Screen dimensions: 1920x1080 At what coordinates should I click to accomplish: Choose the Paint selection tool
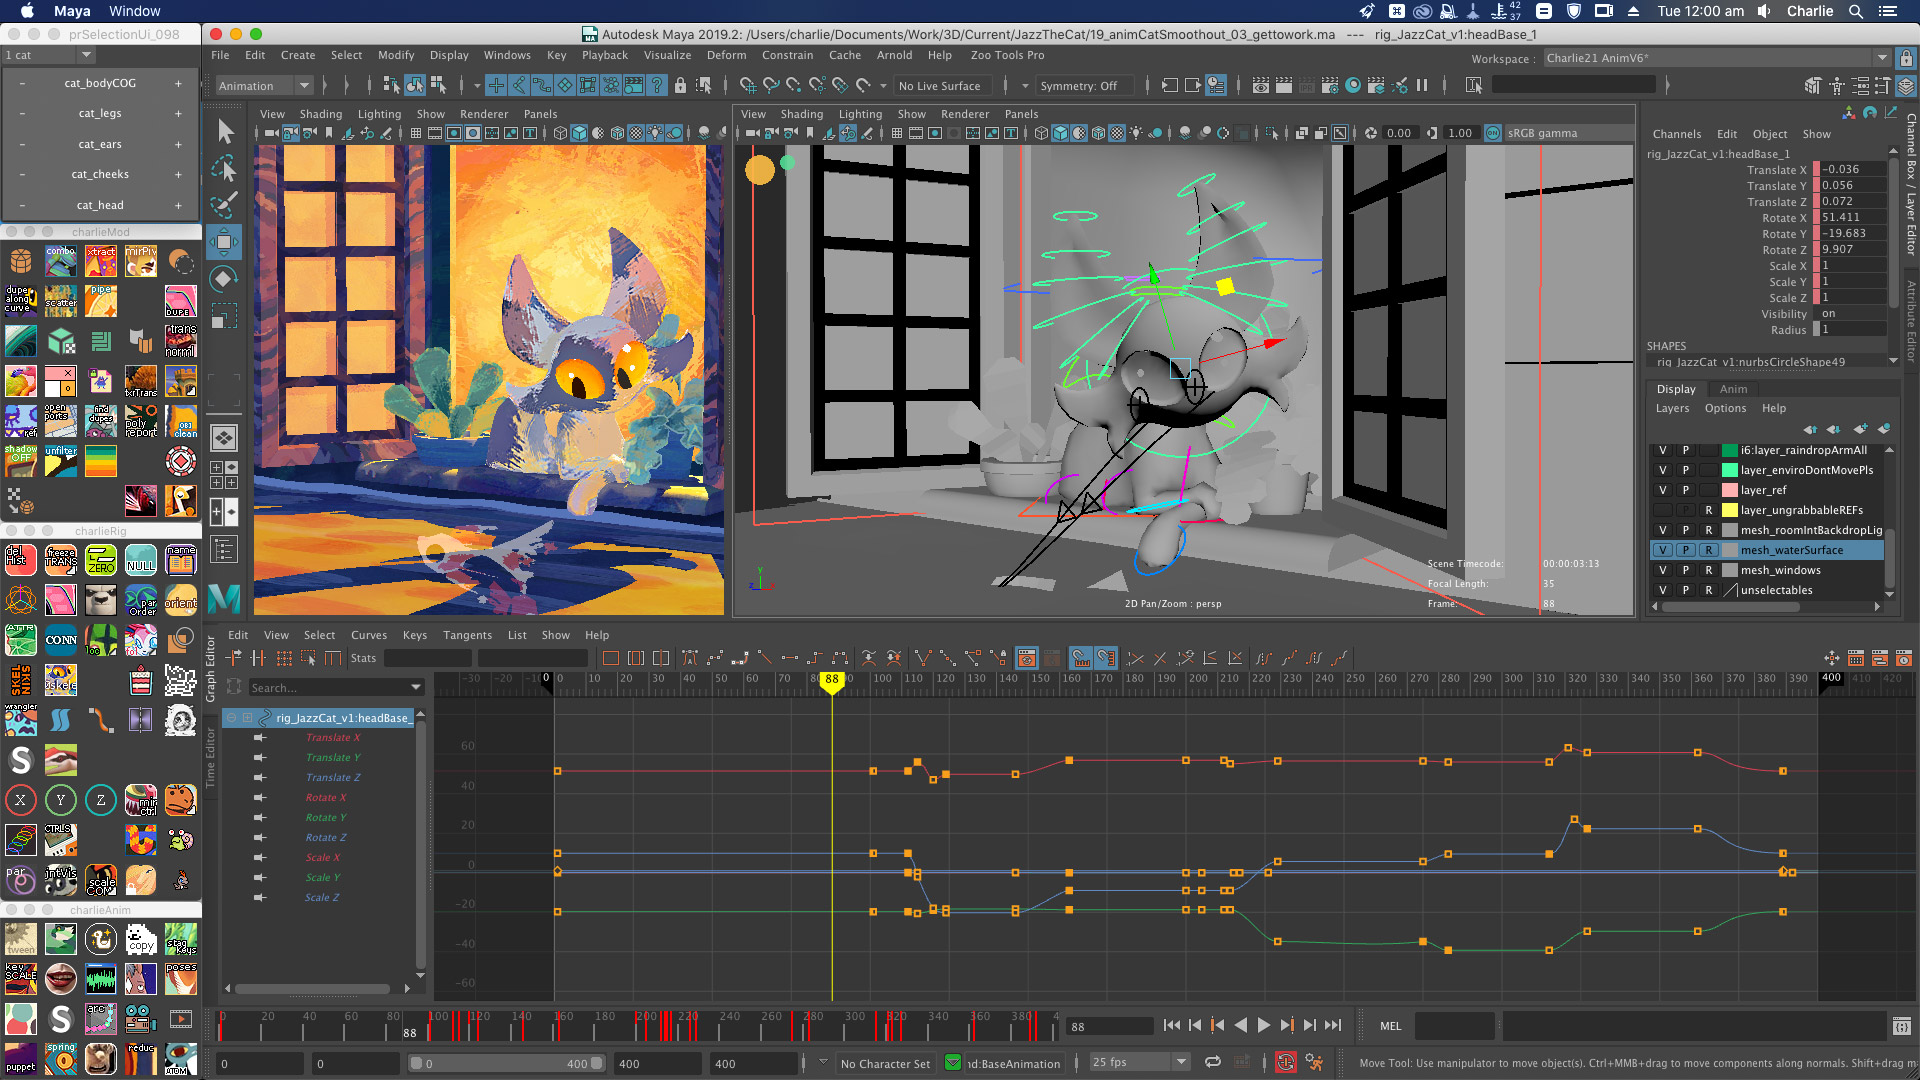pos(225,205)
